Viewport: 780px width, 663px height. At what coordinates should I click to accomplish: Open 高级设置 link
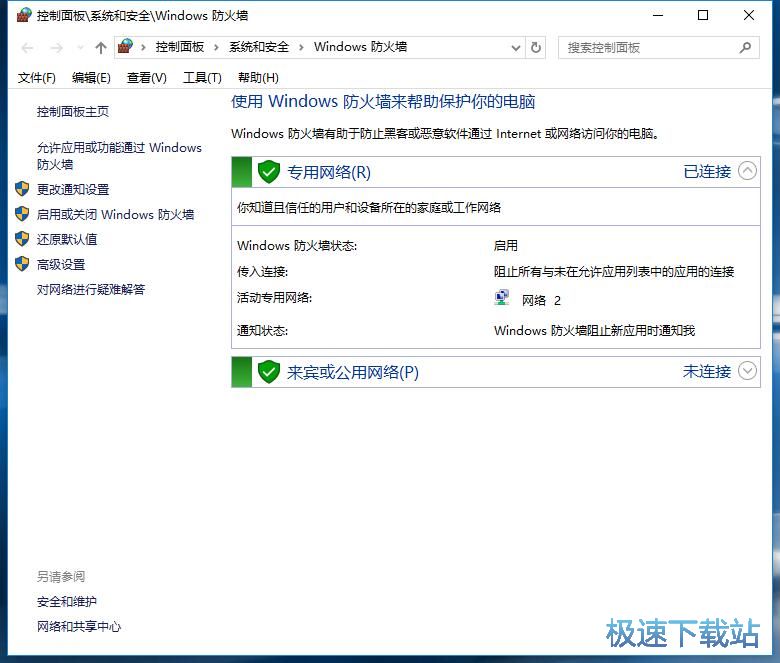[61, 264]
